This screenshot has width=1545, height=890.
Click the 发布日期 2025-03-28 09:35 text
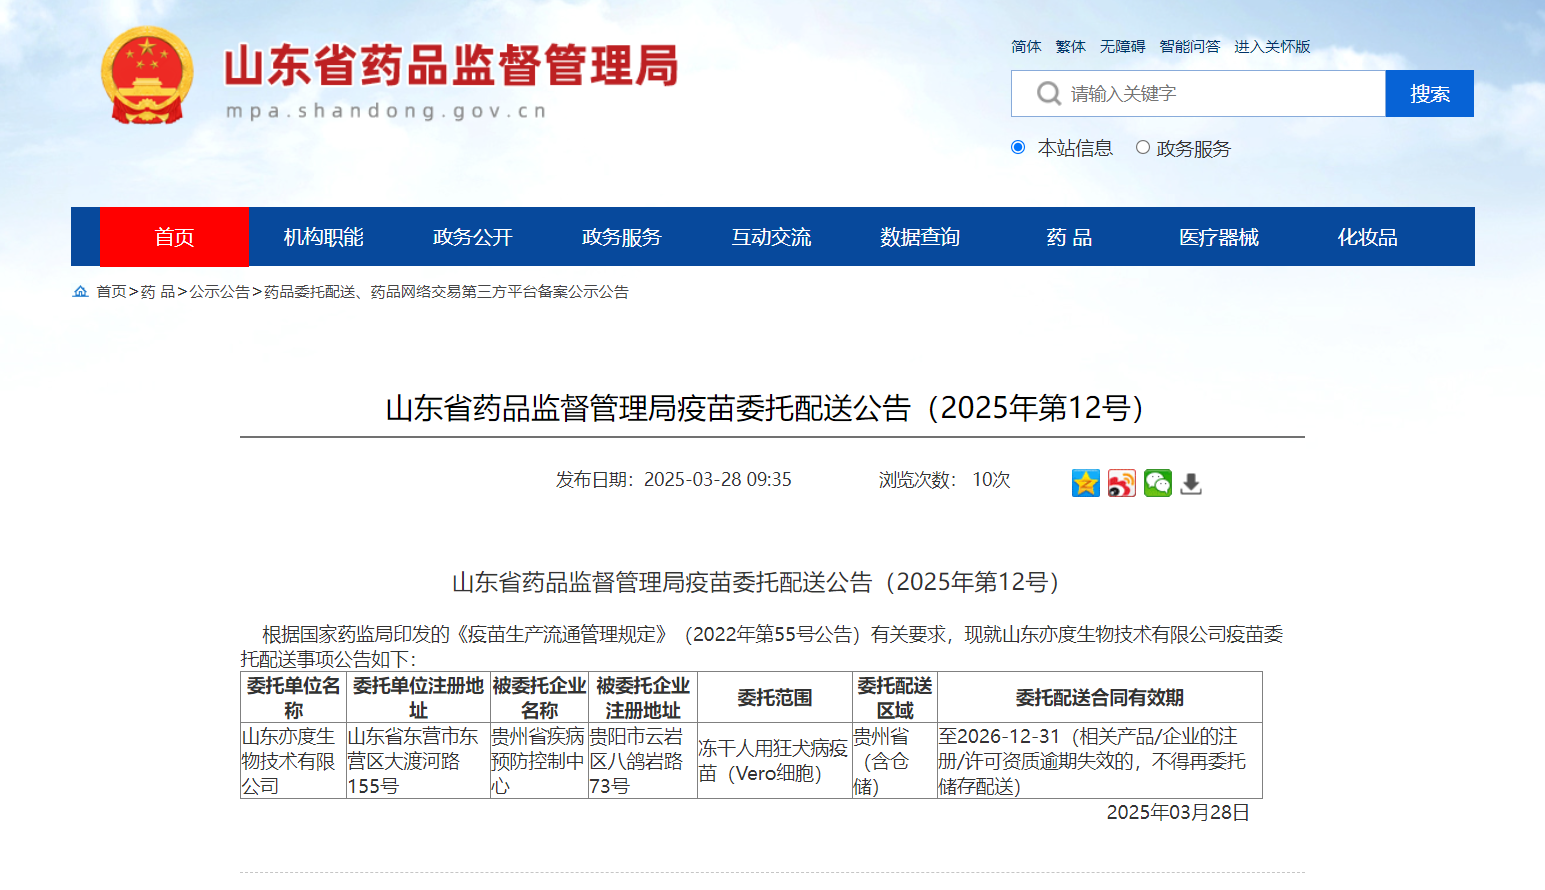[674, 480]
